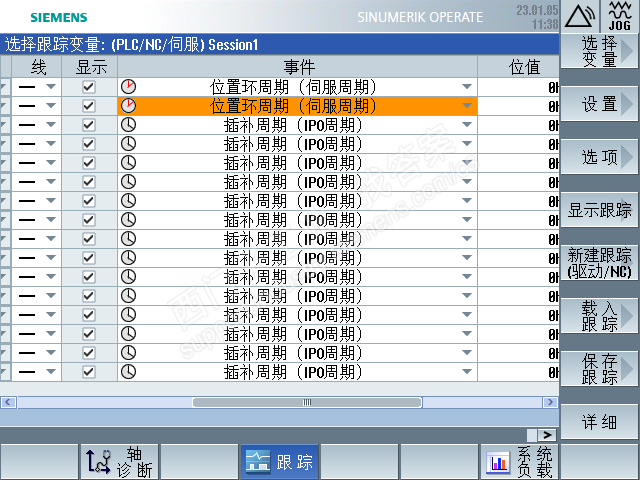The image size is (640, 480).
Task: Open the event dropdown in the first 插补周期 row
Action: coord(467,125)
